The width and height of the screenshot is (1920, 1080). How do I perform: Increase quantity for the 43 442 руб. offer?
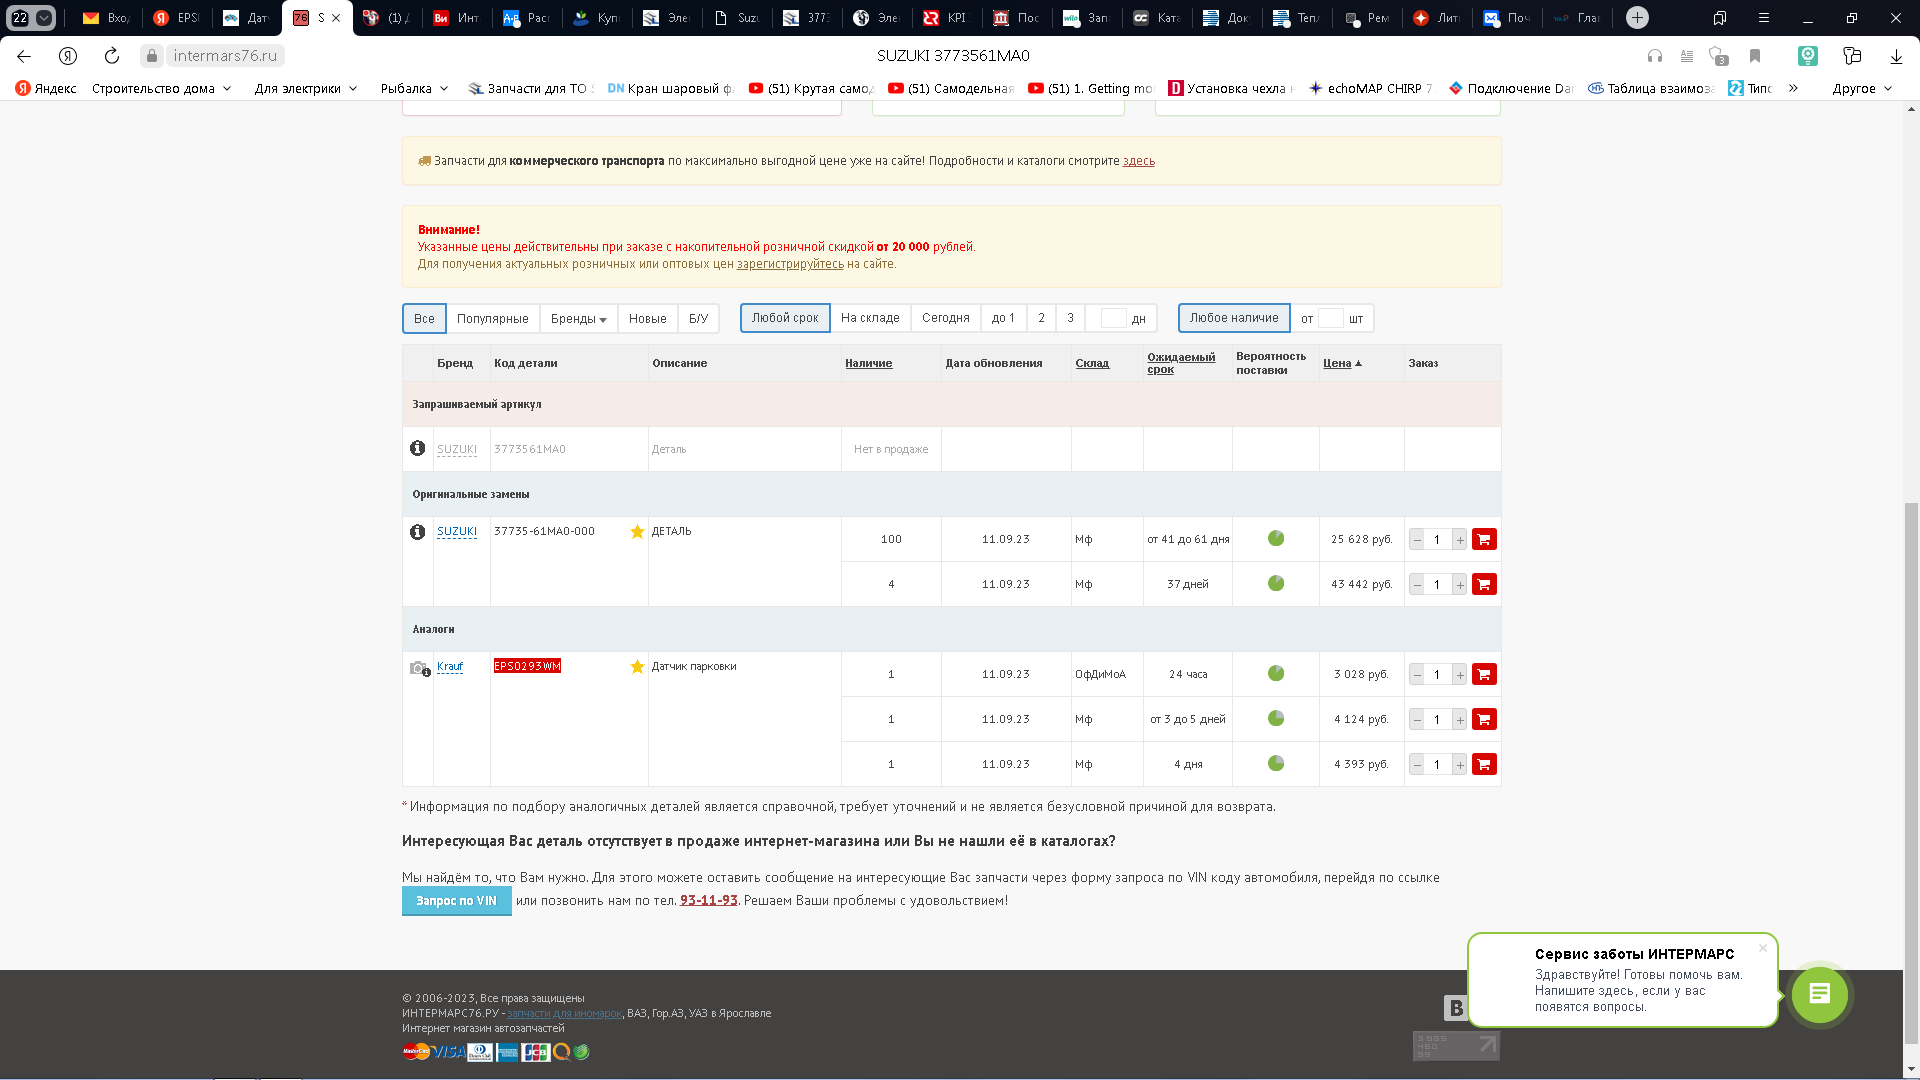pyautogui.click(x=1460, y=585)
